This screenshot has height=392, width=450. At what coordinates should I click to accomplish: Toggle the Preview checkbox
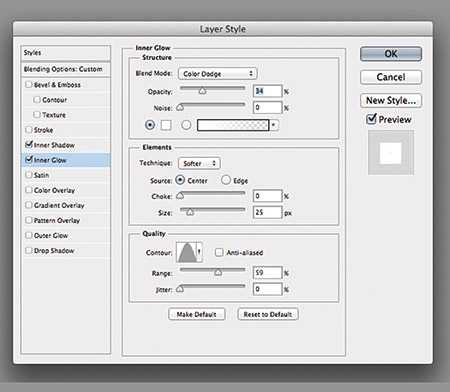coord(371,119)
